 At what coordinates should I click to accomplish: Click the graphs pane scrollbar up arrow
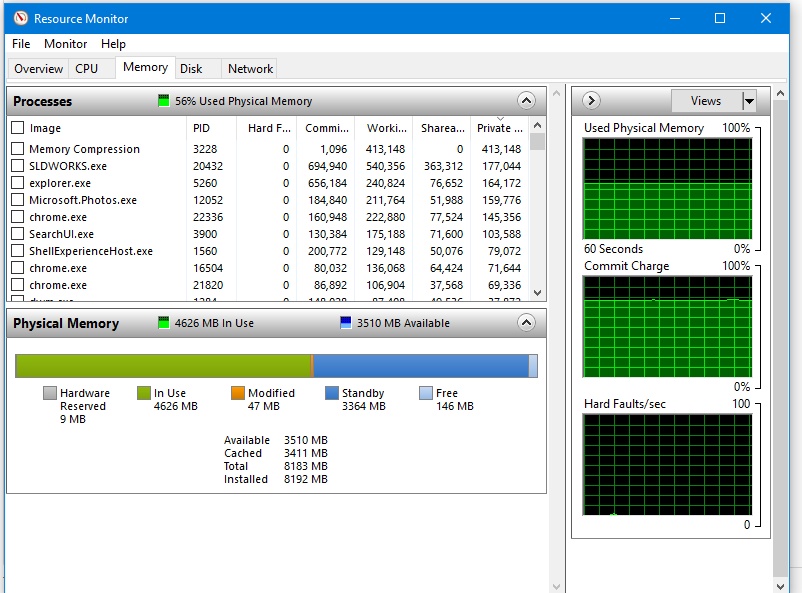780,94
